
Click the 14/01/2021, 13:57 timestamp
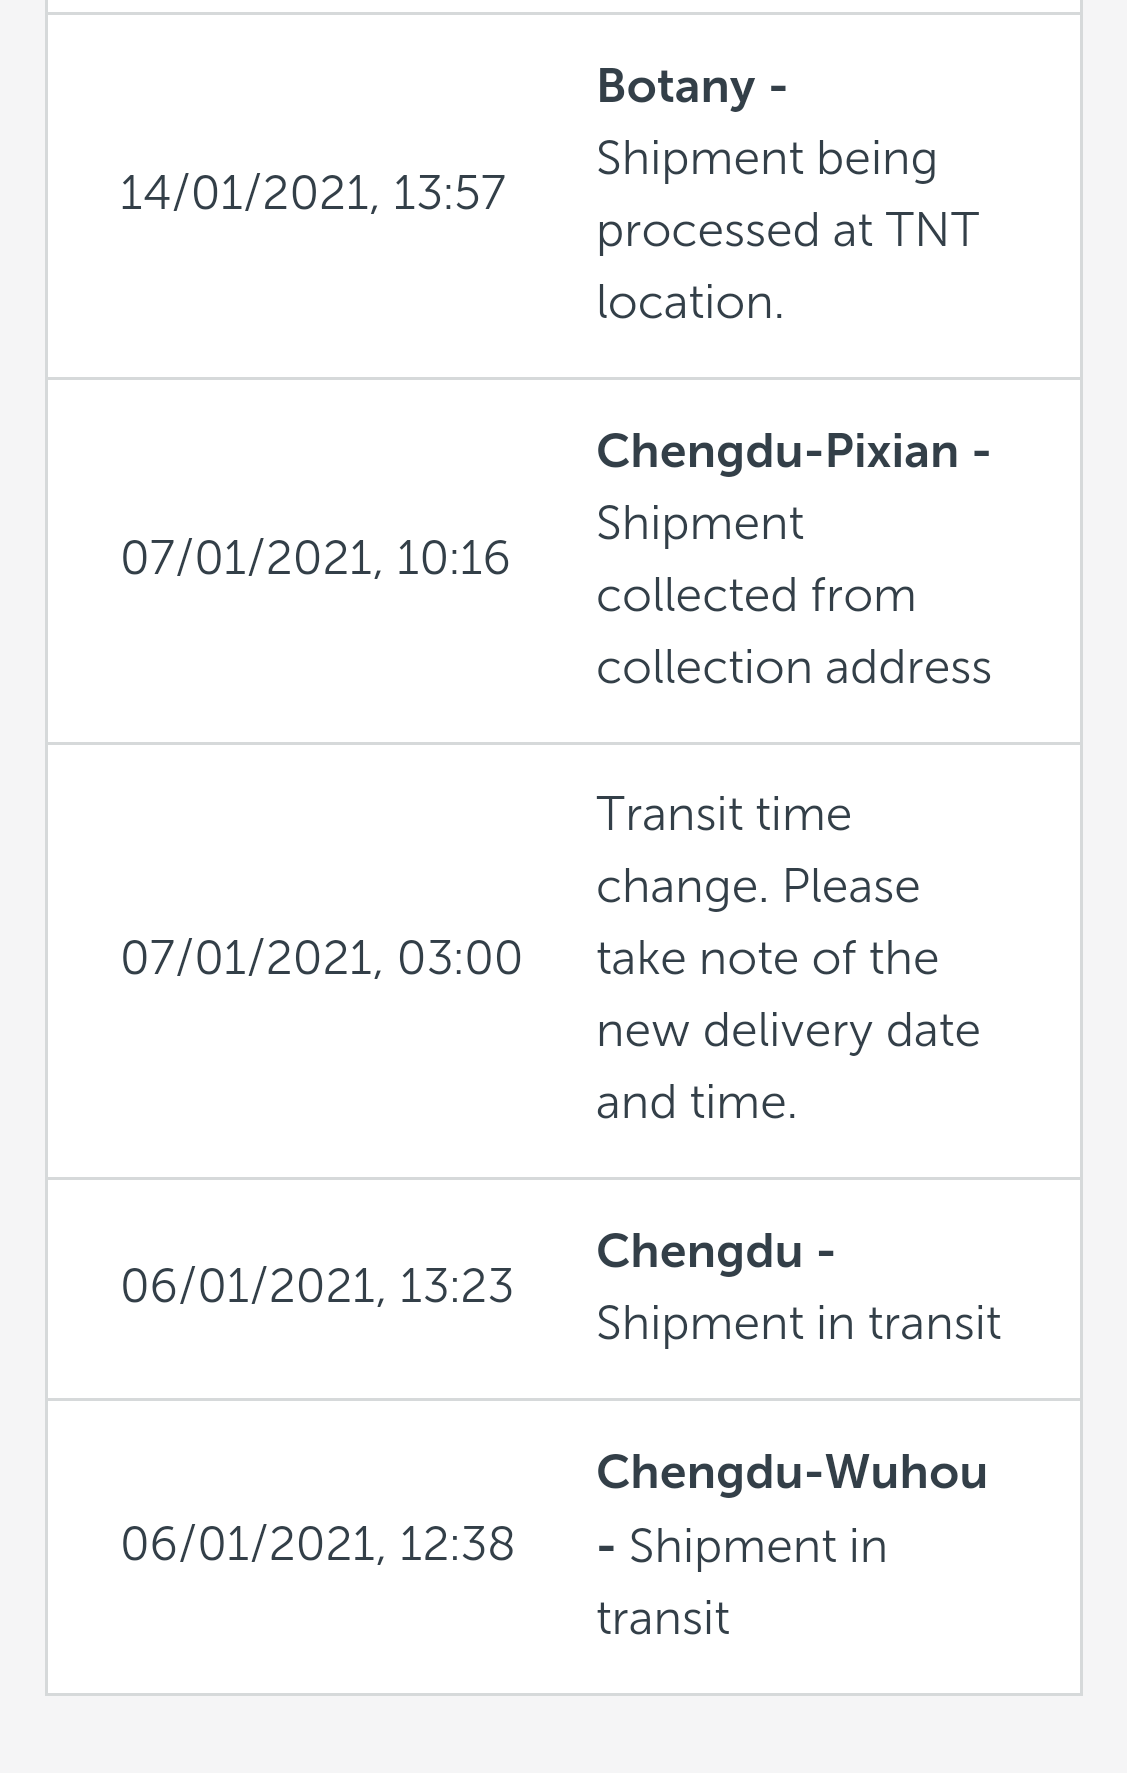(x=312, y=192)
